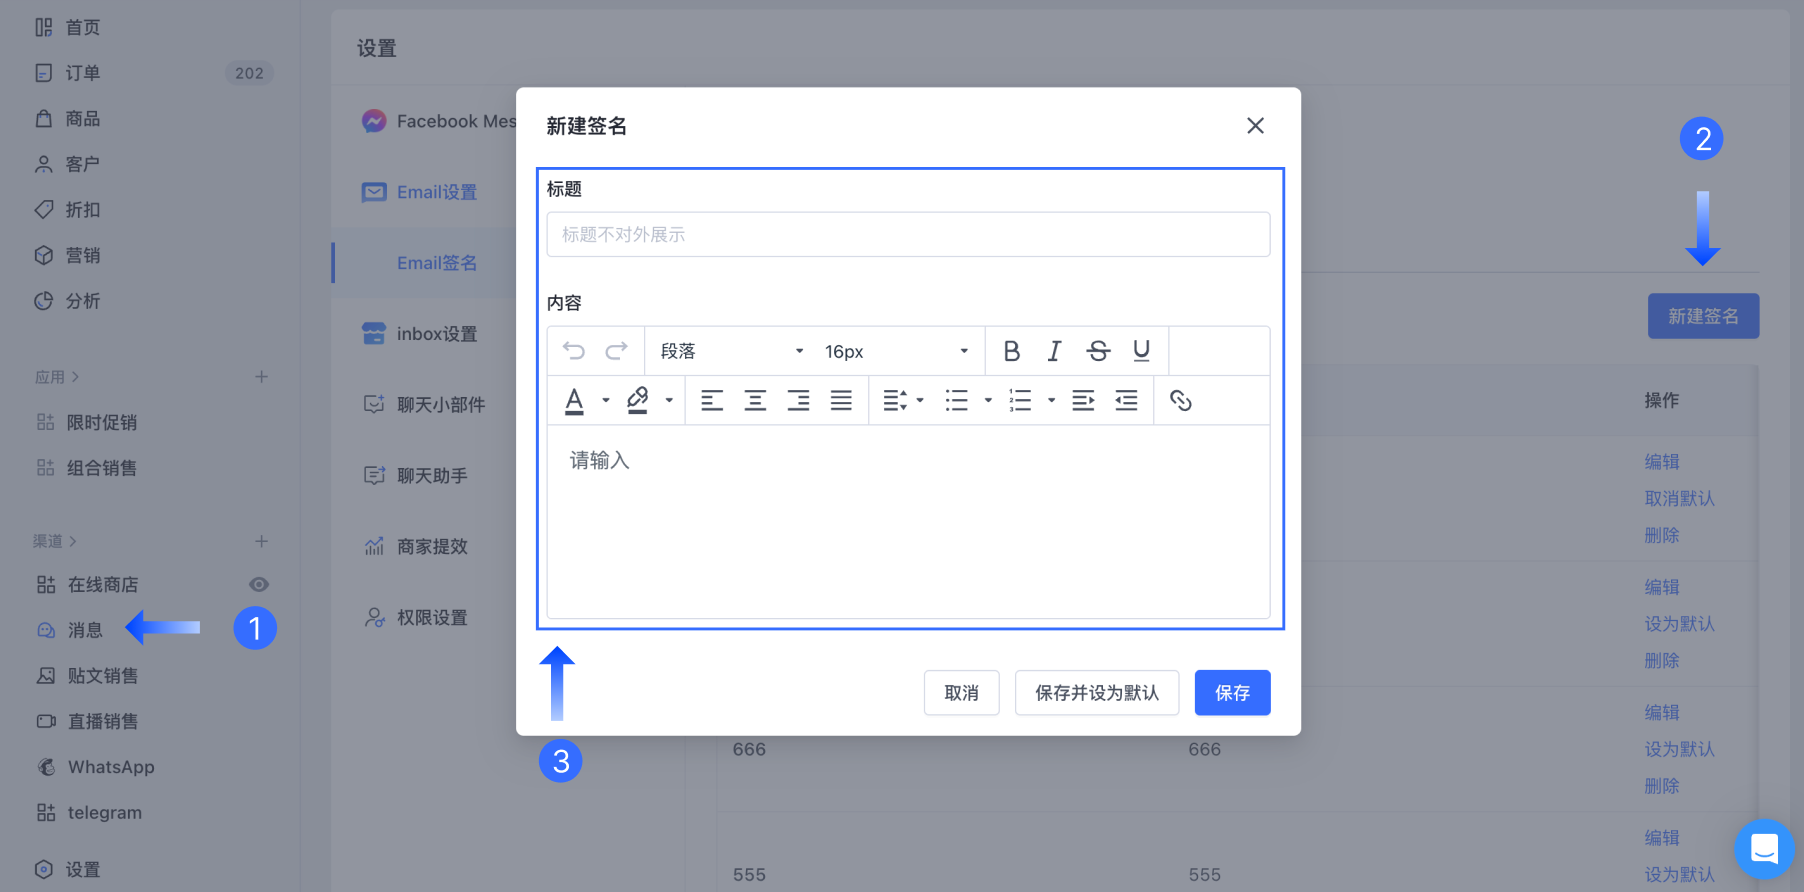The height and width of the screenshot is (892, 1804).
Task: Toggle bold formatting
Action: pos(1011,351)
